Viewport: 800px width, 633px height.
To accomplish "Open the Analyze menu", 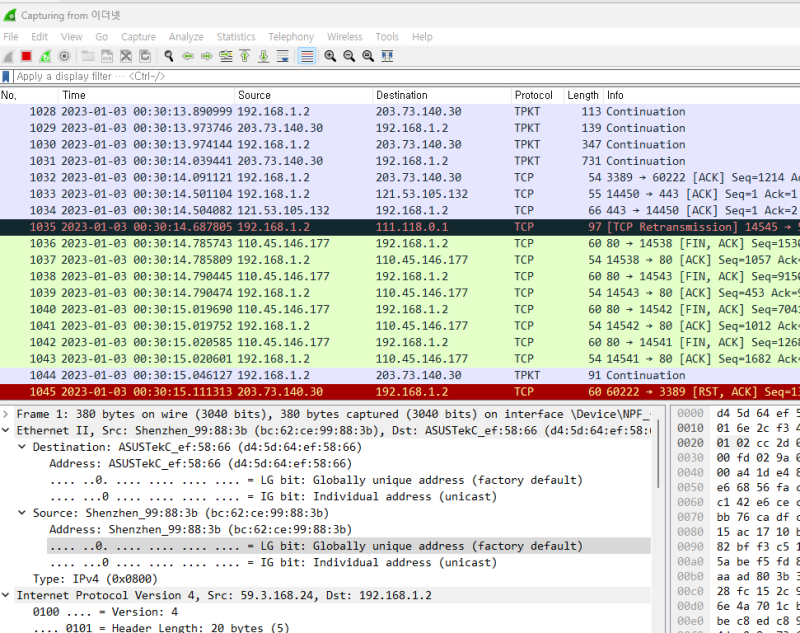I will 186,36.
